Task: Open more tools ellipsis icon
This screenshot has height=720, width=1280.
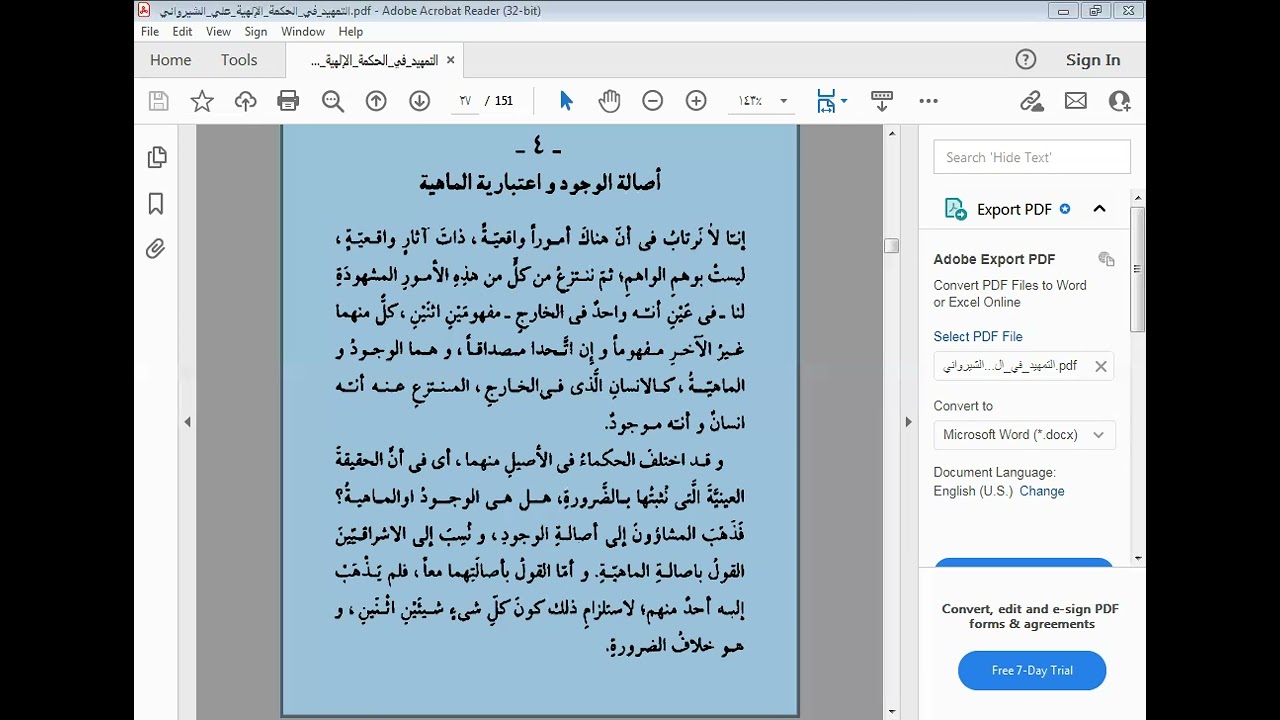Action: pyautogui.click(x=928, y=101)
